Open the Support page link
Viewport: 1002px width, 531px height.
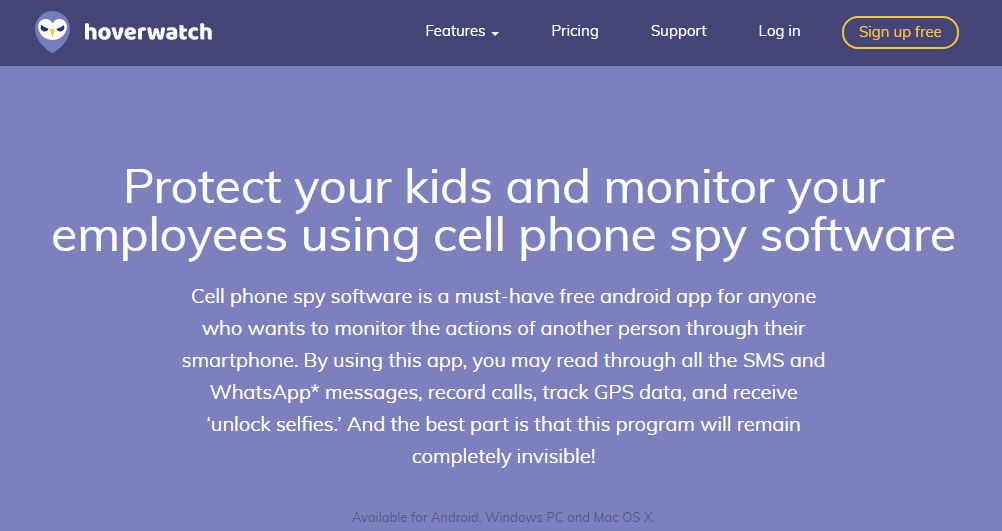(678, 31)
